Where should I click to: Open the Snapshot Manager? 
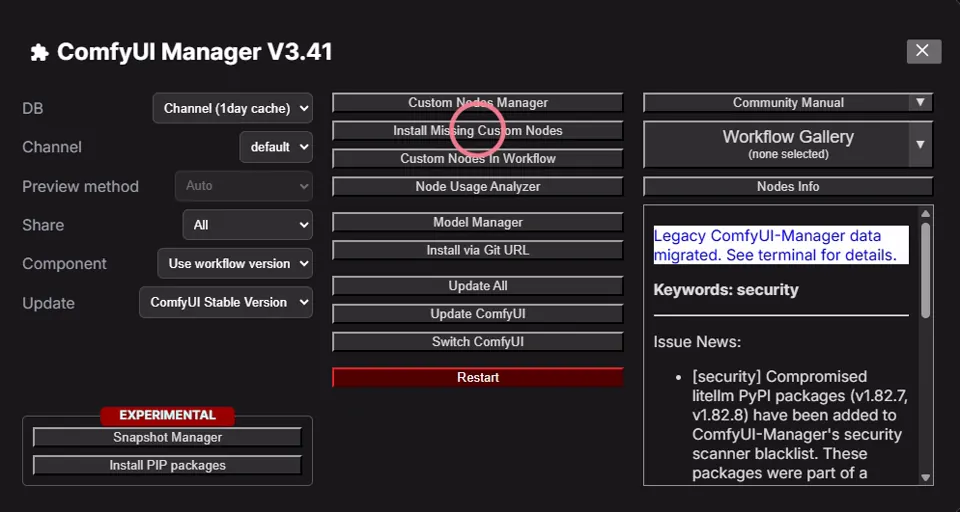click(x=167, y=437)
